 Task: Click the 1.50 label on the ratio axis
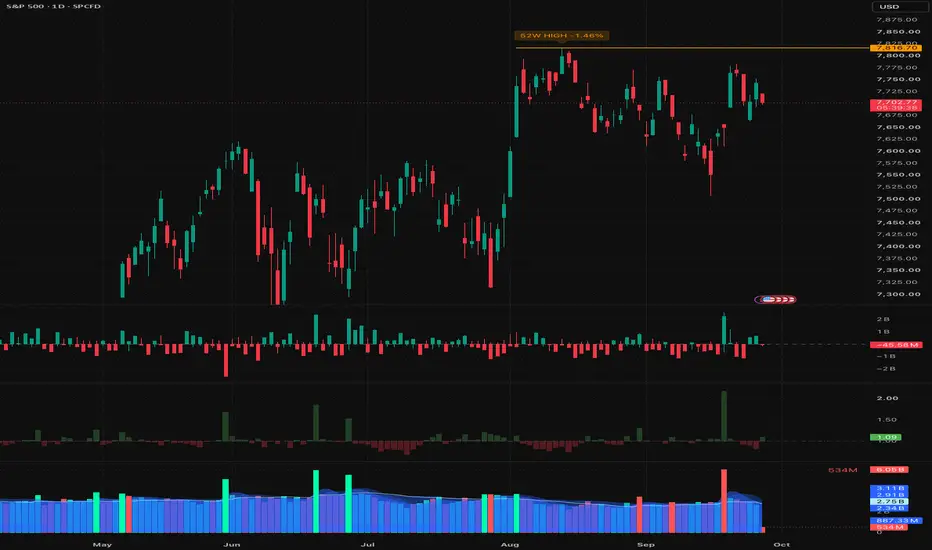point(887,419)
